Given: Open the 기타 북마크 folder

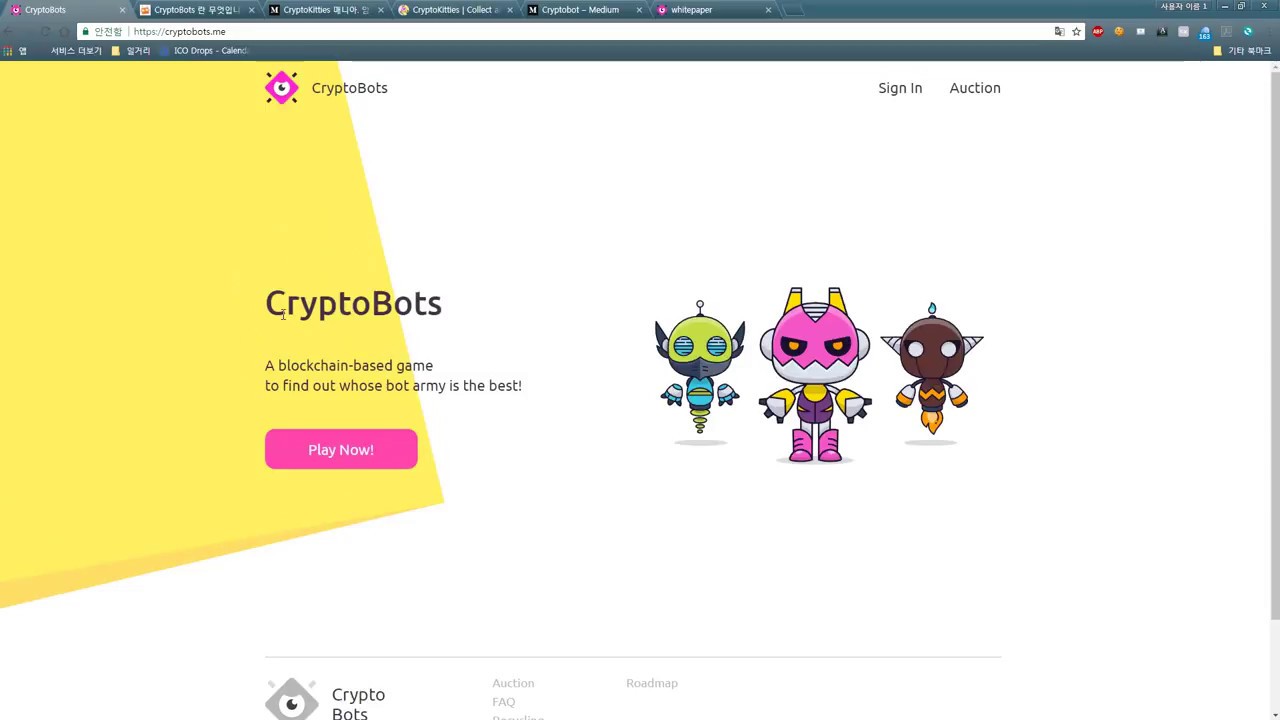Looking at the screenshot, I should click(x=1242, y=51).
